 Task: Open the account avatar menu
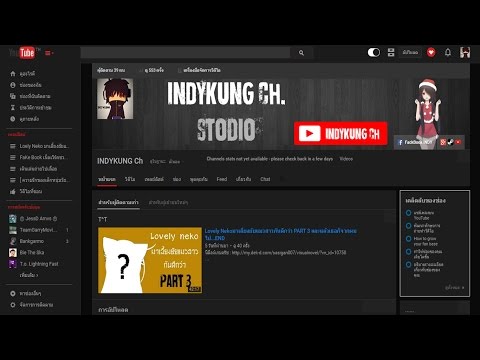[465, 52]
